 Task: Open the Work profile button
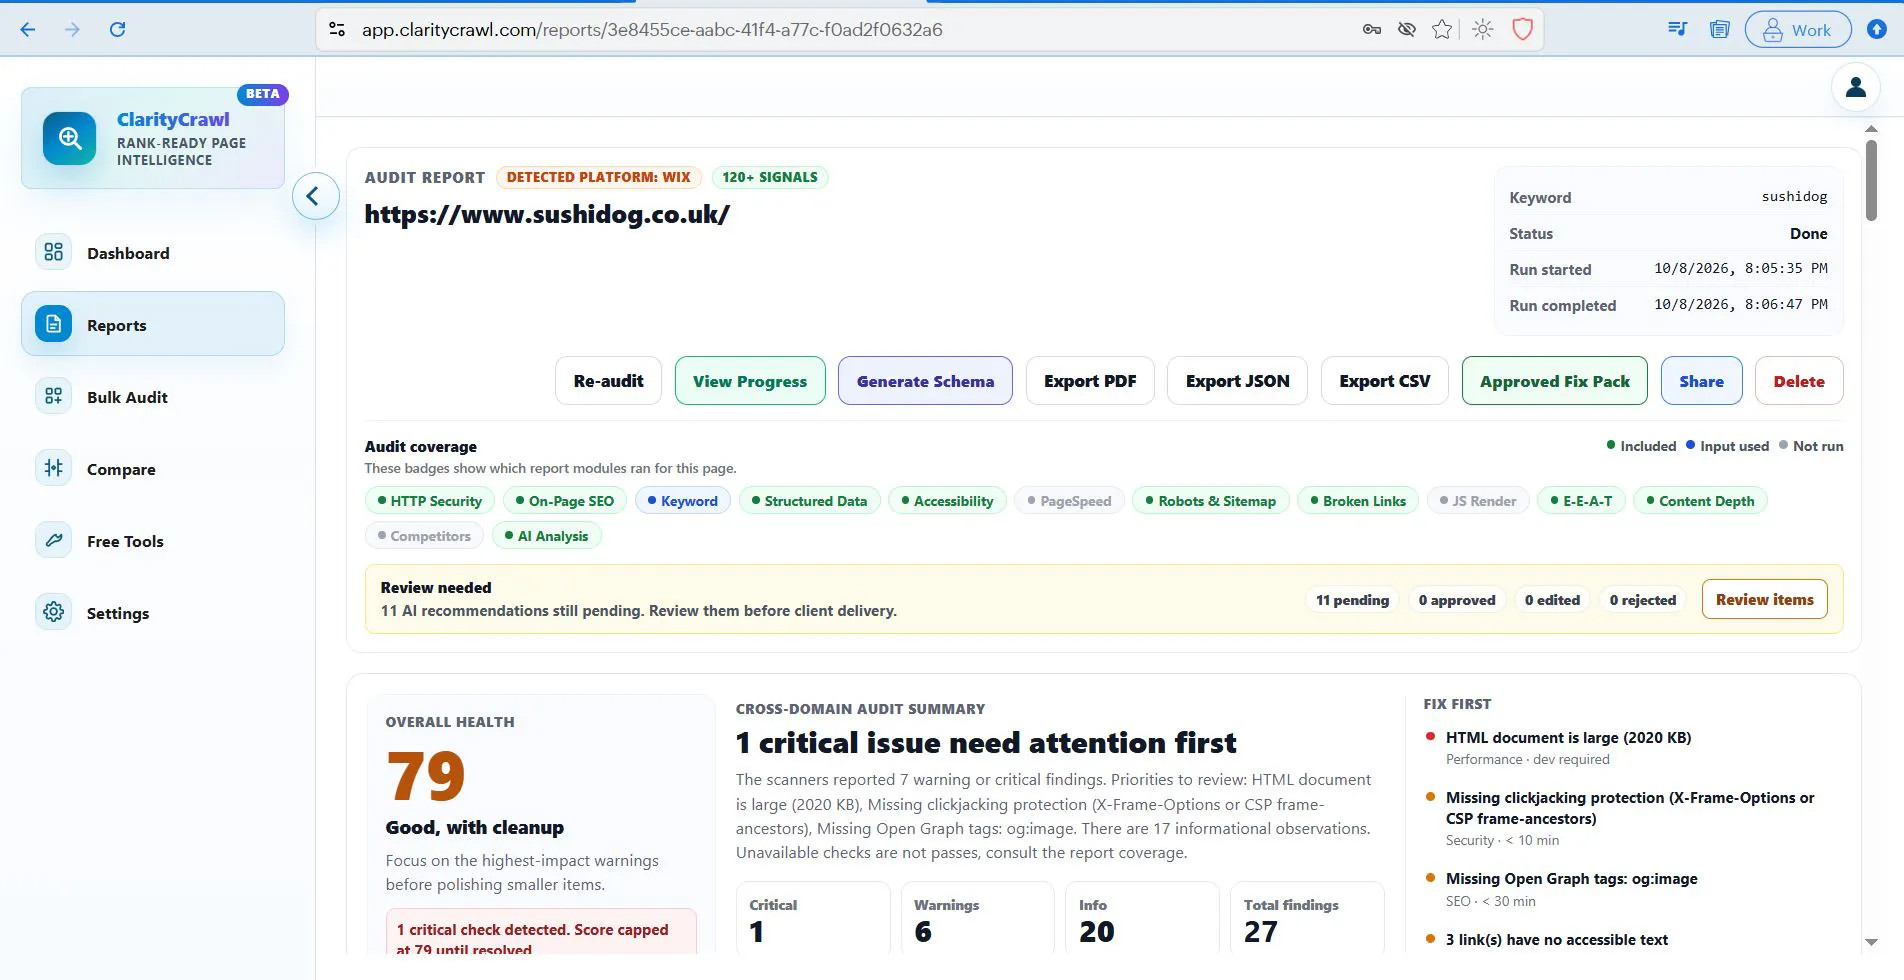(x=1797, y=30)
